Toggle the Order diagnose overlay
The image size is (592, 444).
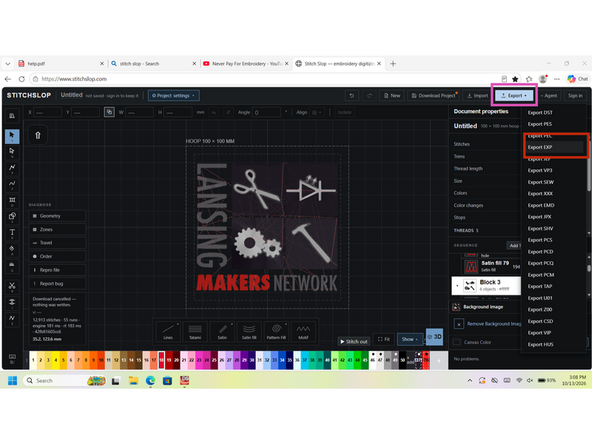[57, 256]
